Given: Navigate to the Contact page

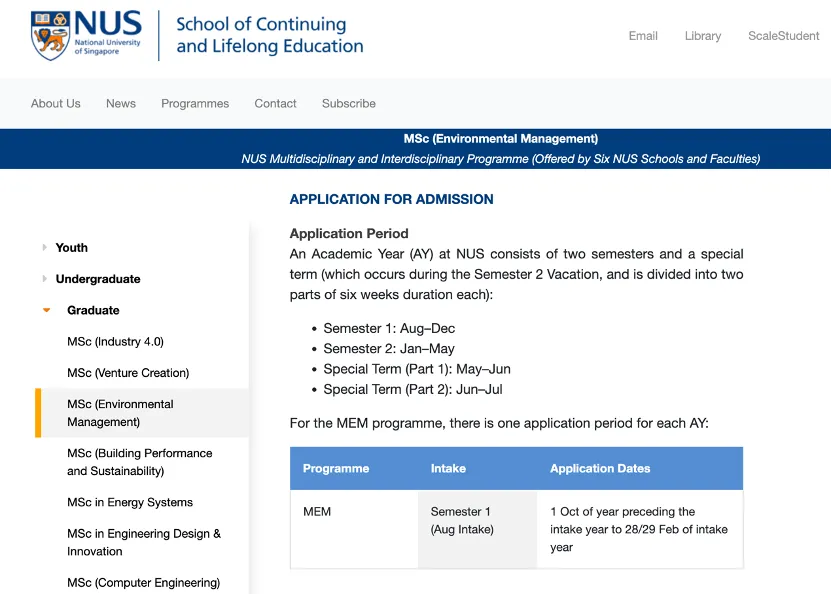Looking at the screenshot, I should (x=275, y=104).
